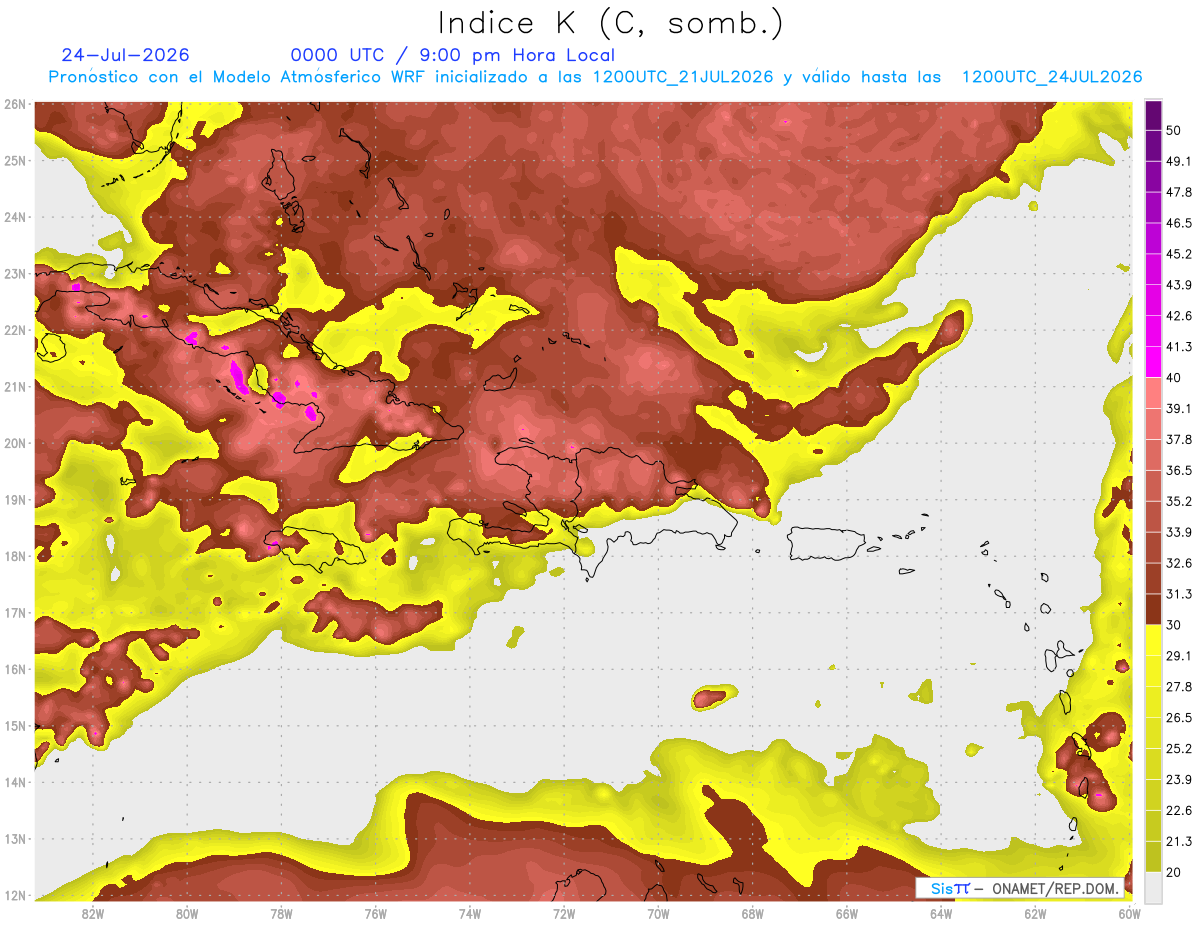
Task: Click the "SisPI – ONAMET/REP.DOM." credit box
Action: (1019, 888)
